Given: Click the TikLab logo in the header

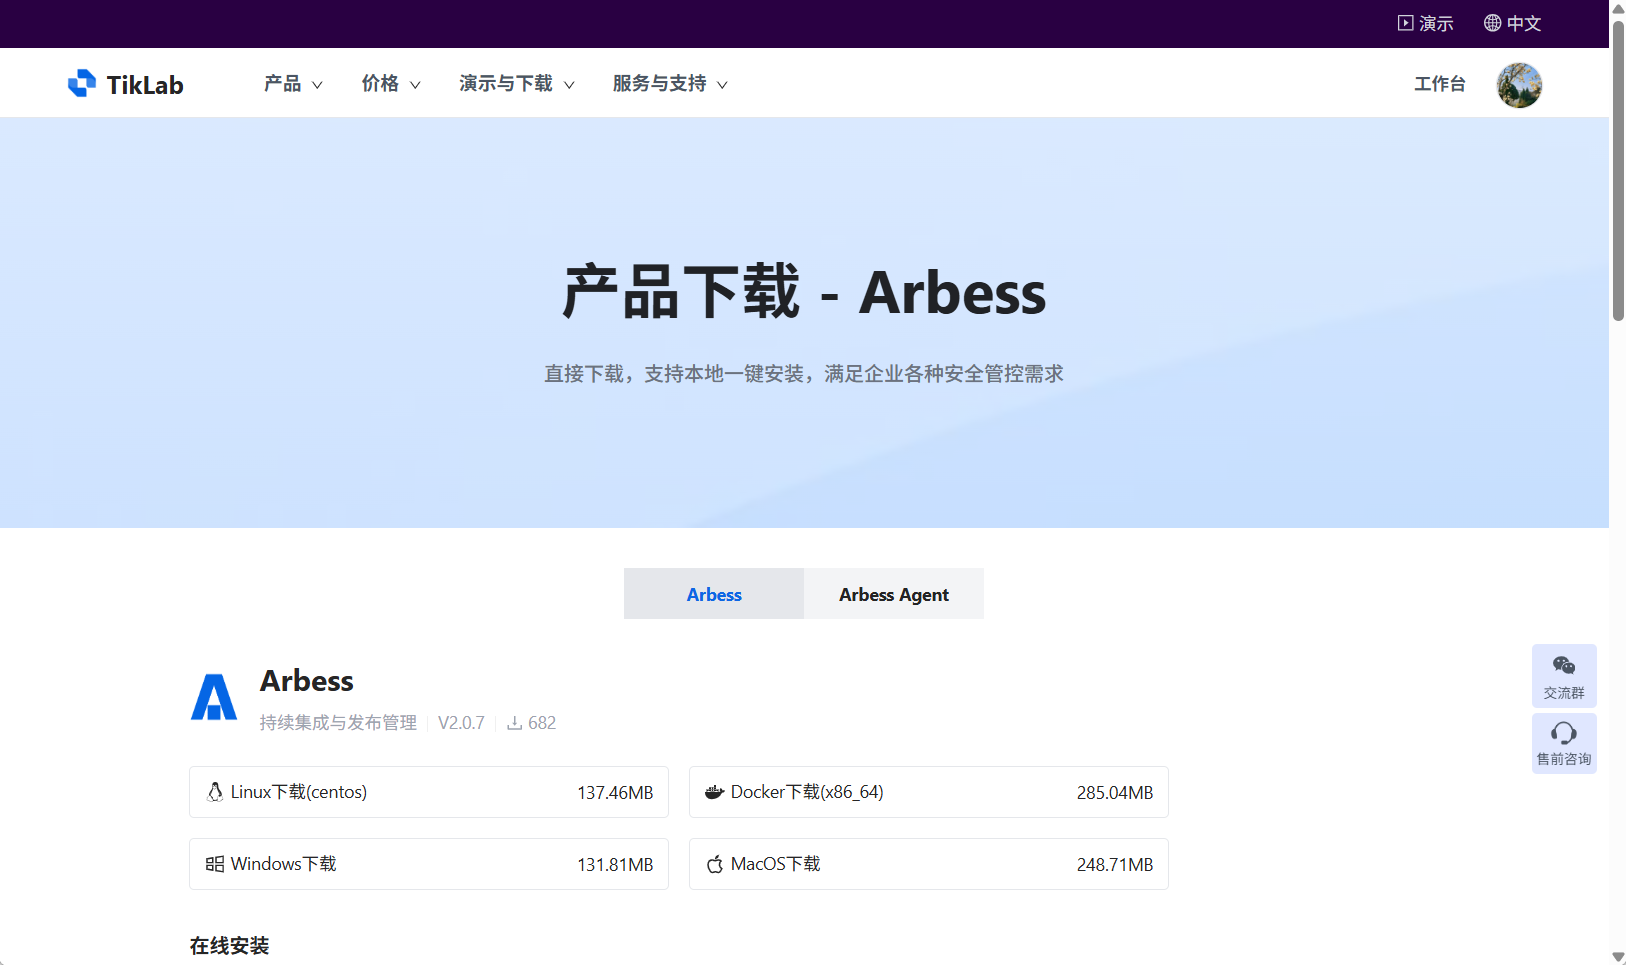Looking at the screenshot, I should (x=124, y=84).
